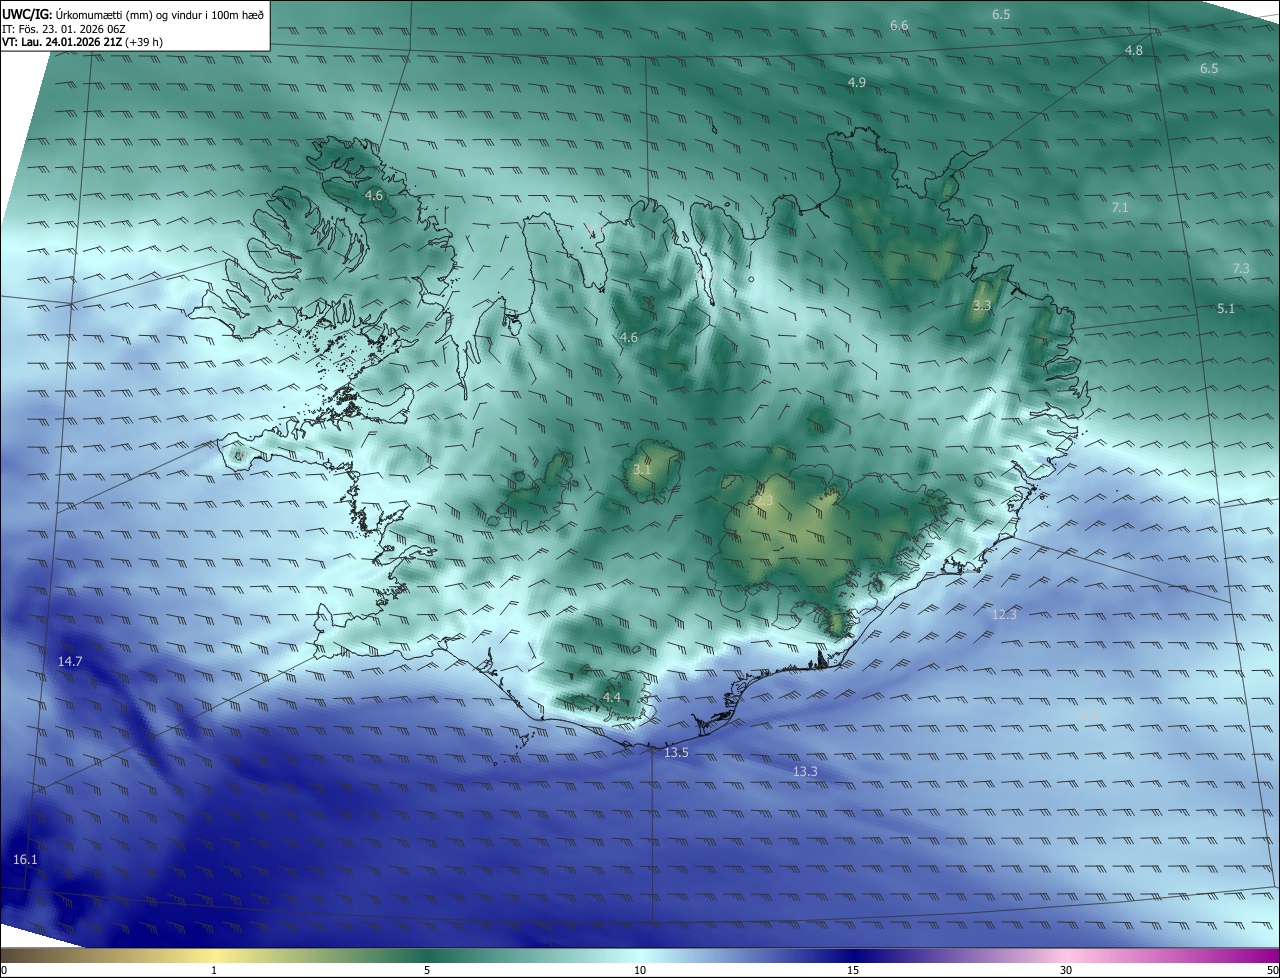The width and height of the screenshot is (1280, 978).
Task: Select the 4.9 value north of Iceland
Action: coord(857,82)
